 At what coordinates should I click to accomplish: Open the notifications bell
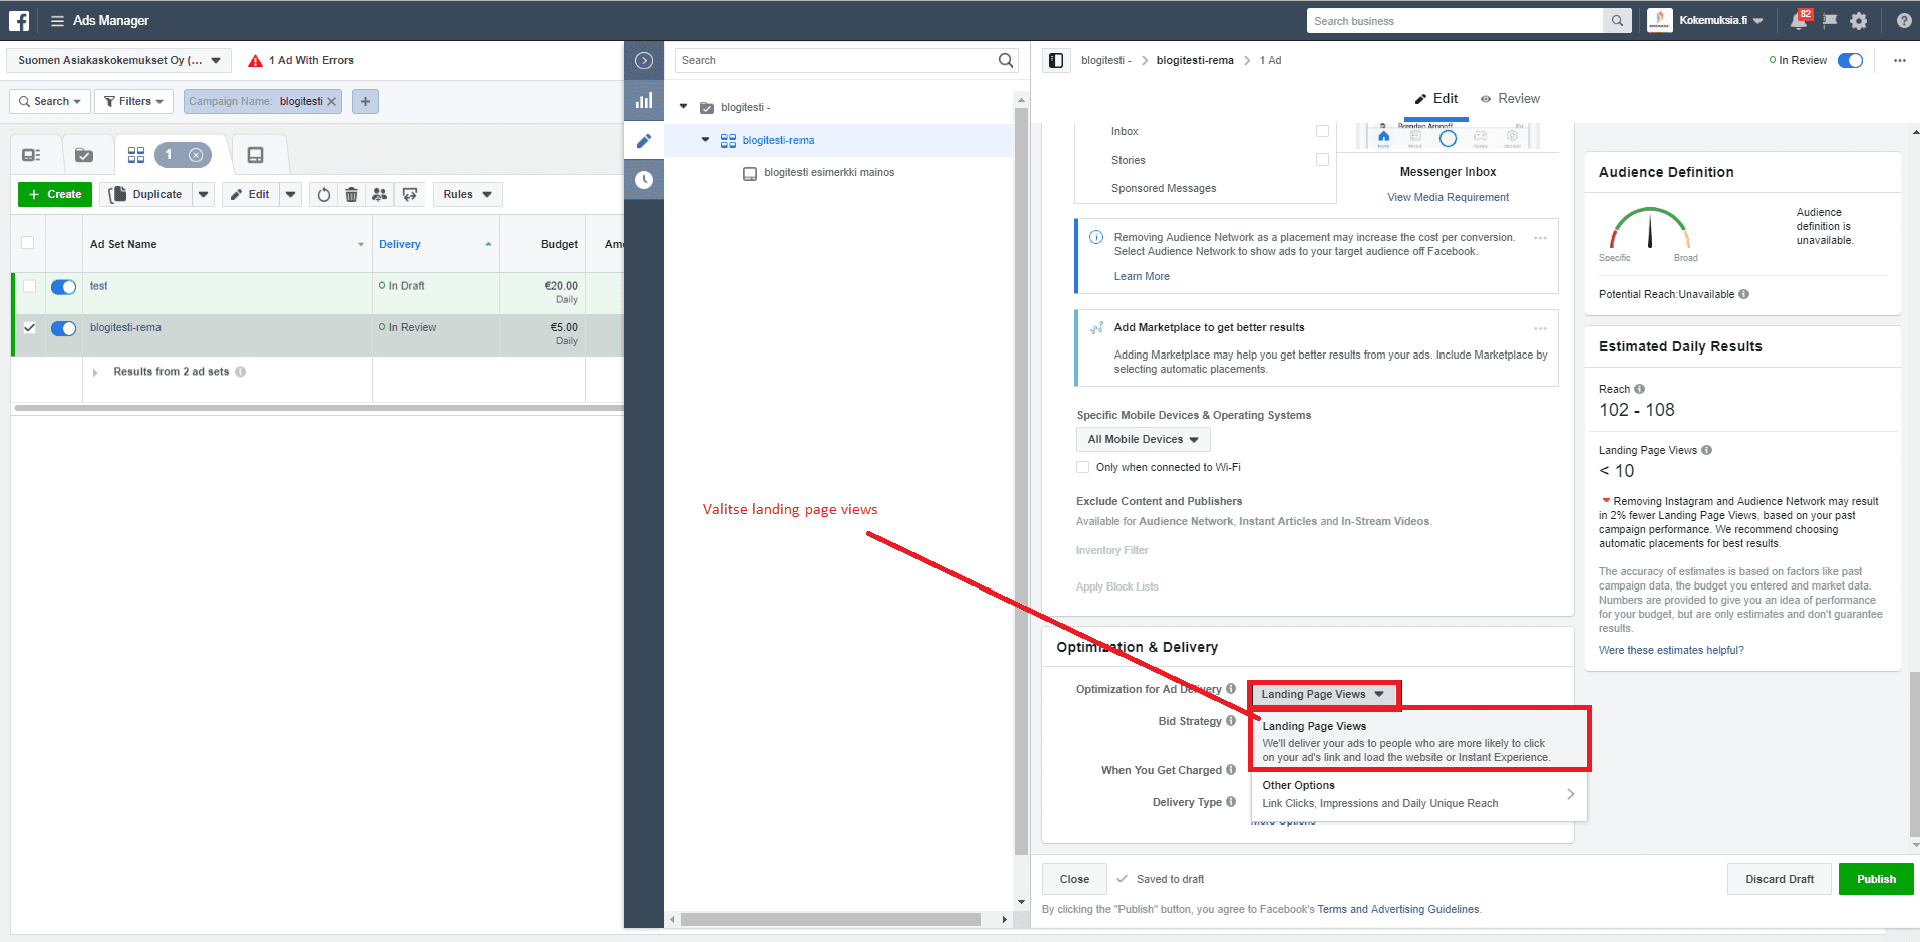point(1798,21)
